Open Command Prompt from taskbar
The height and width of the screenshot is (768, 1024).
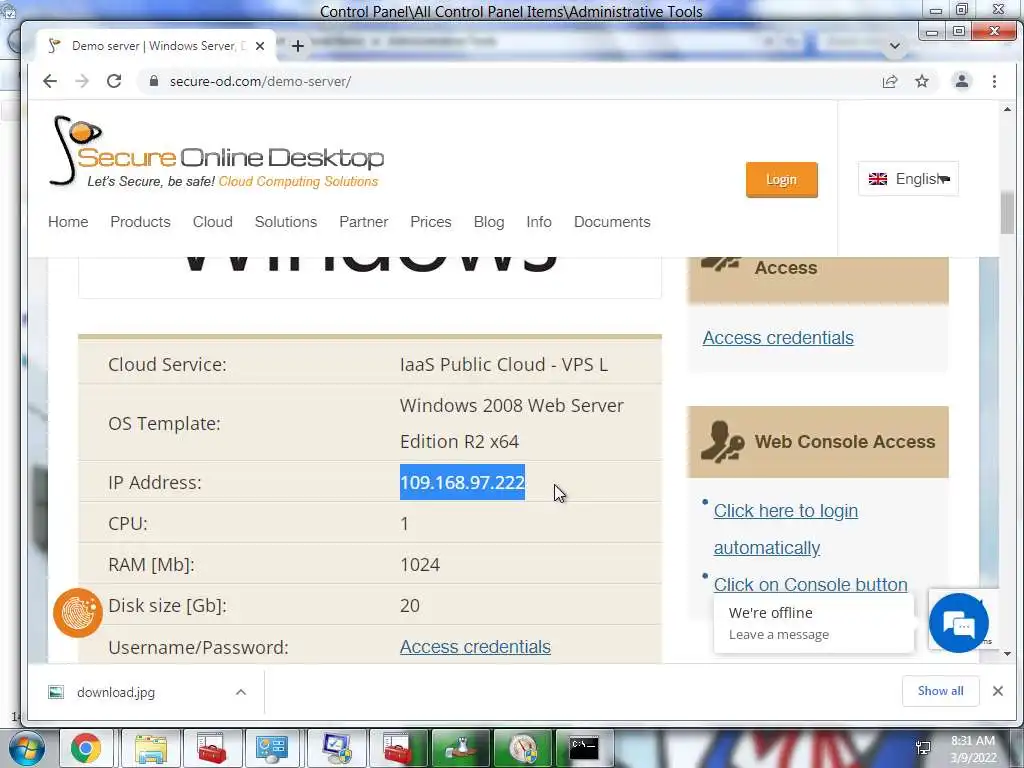[x=583, y=748]
